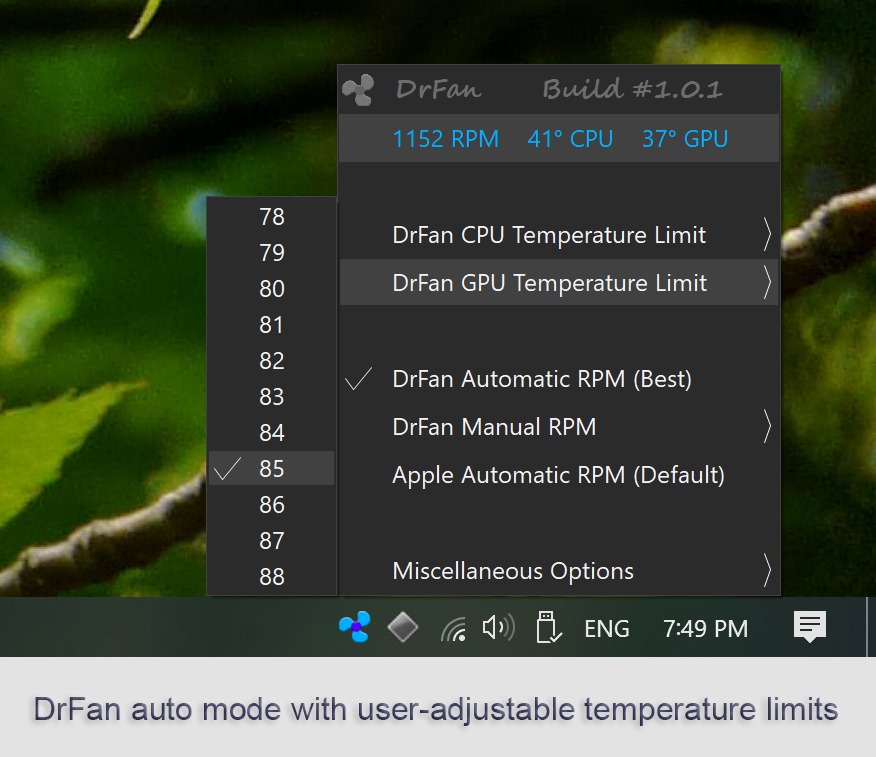Open Miscellaneous Options menu entry
Viewport: 876px width, 757px height.
pos(559,571)
